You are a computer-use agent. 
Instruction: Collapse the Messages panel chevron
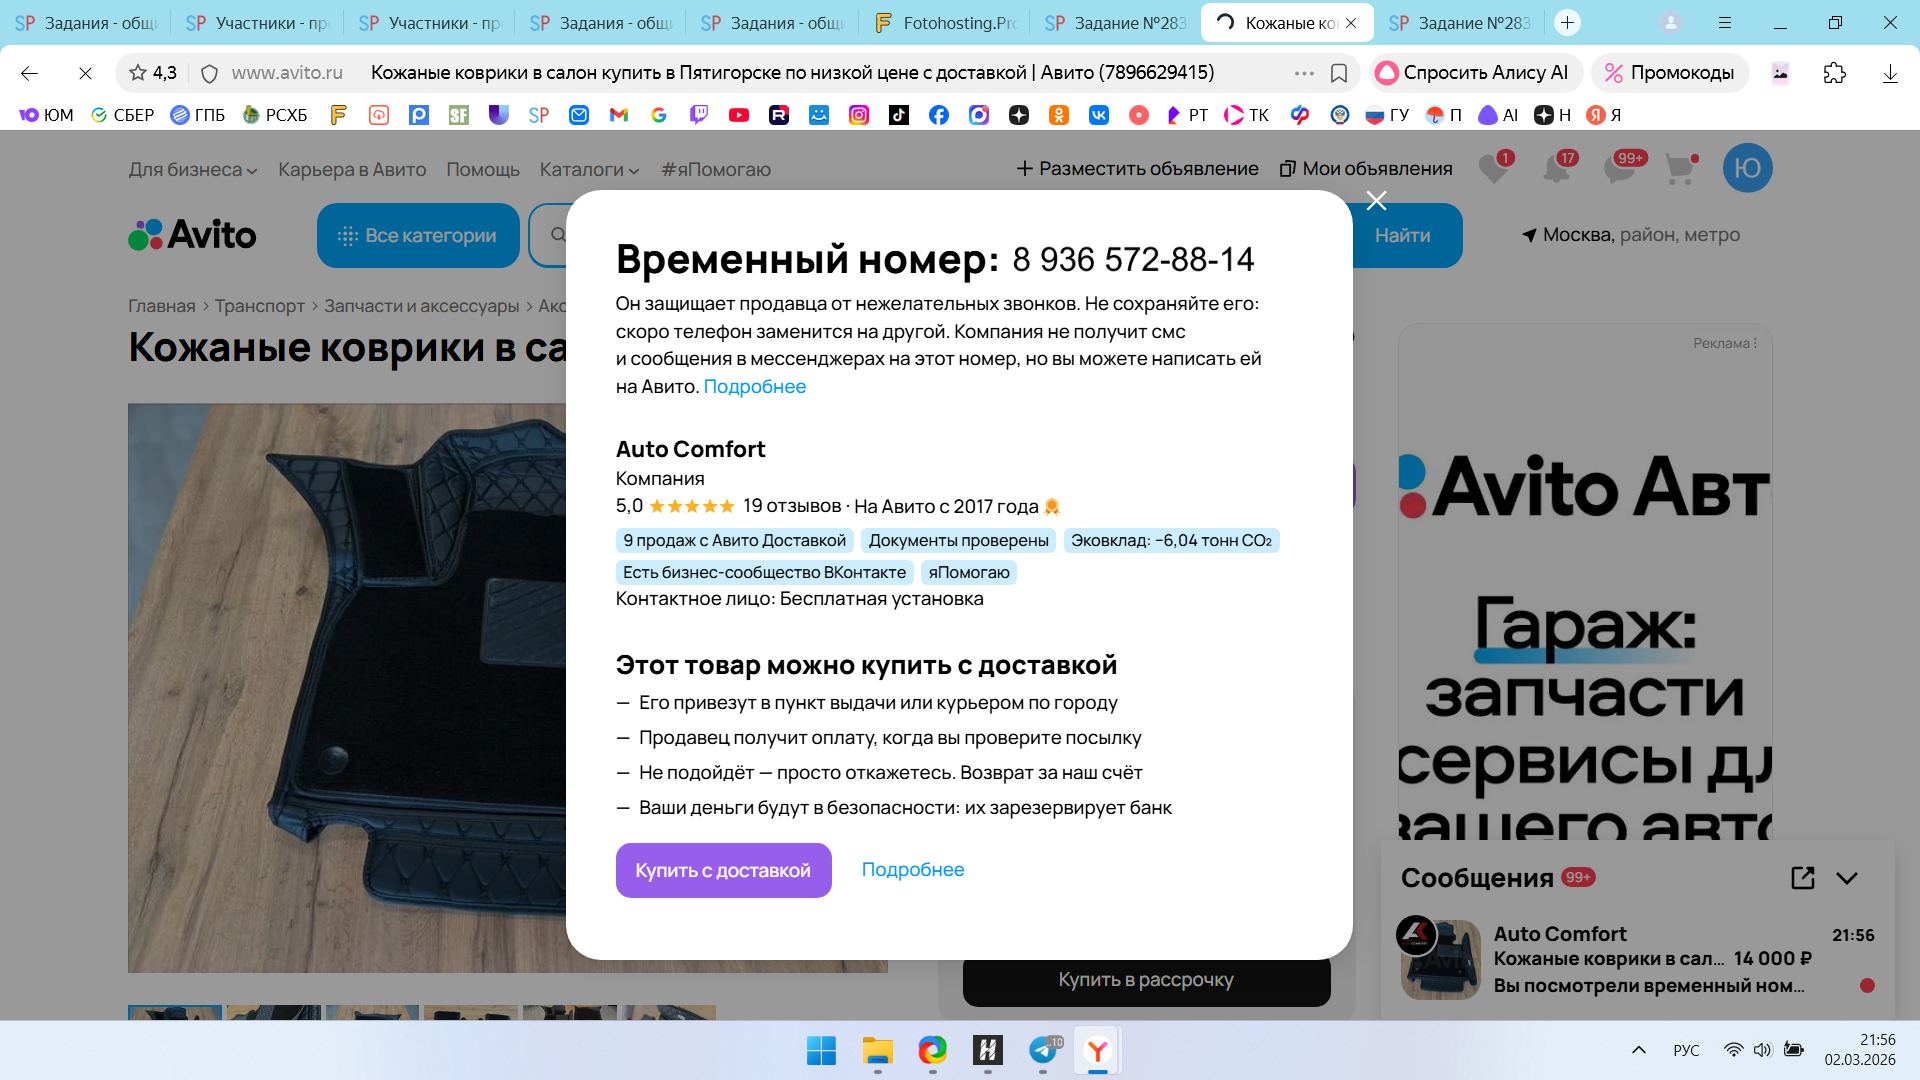(x=1847, y=878)
